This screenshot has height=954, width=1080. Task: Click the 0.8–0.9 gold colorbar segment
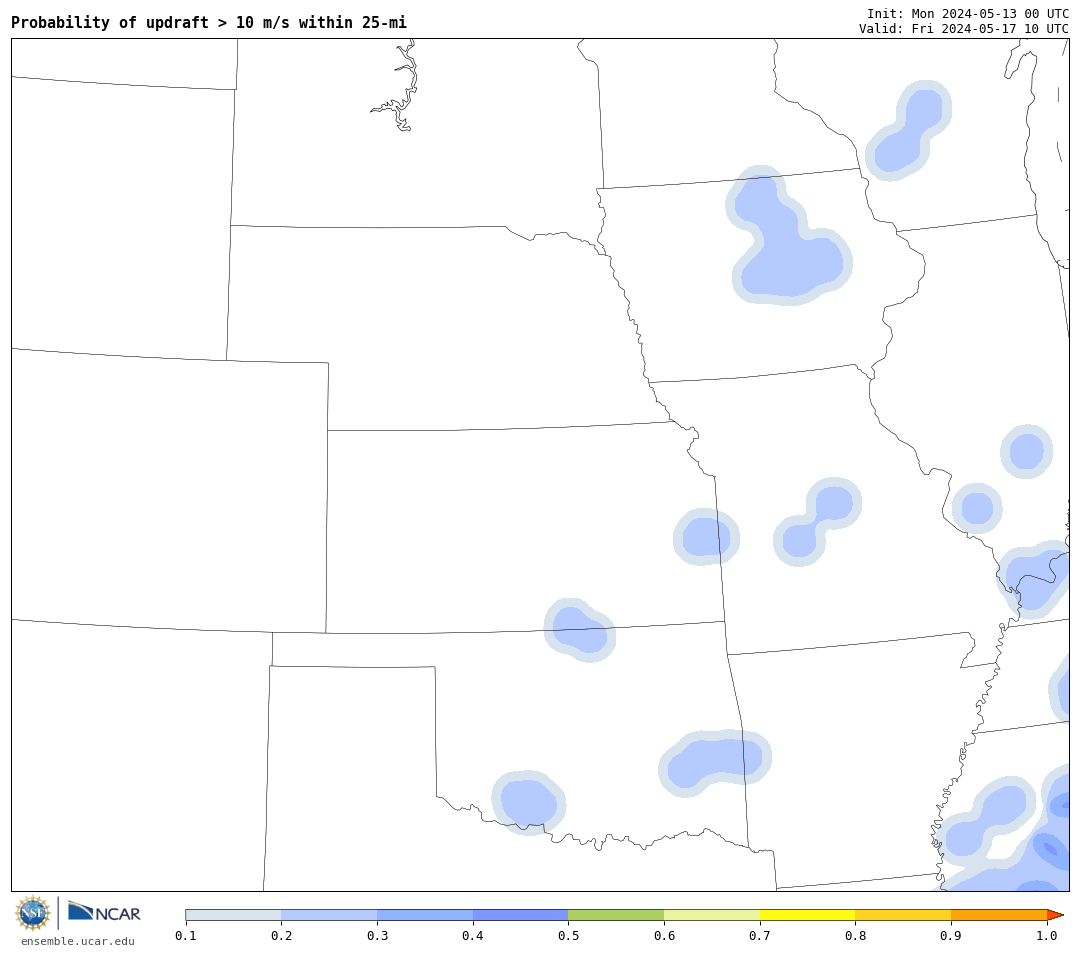coord(904,915)
